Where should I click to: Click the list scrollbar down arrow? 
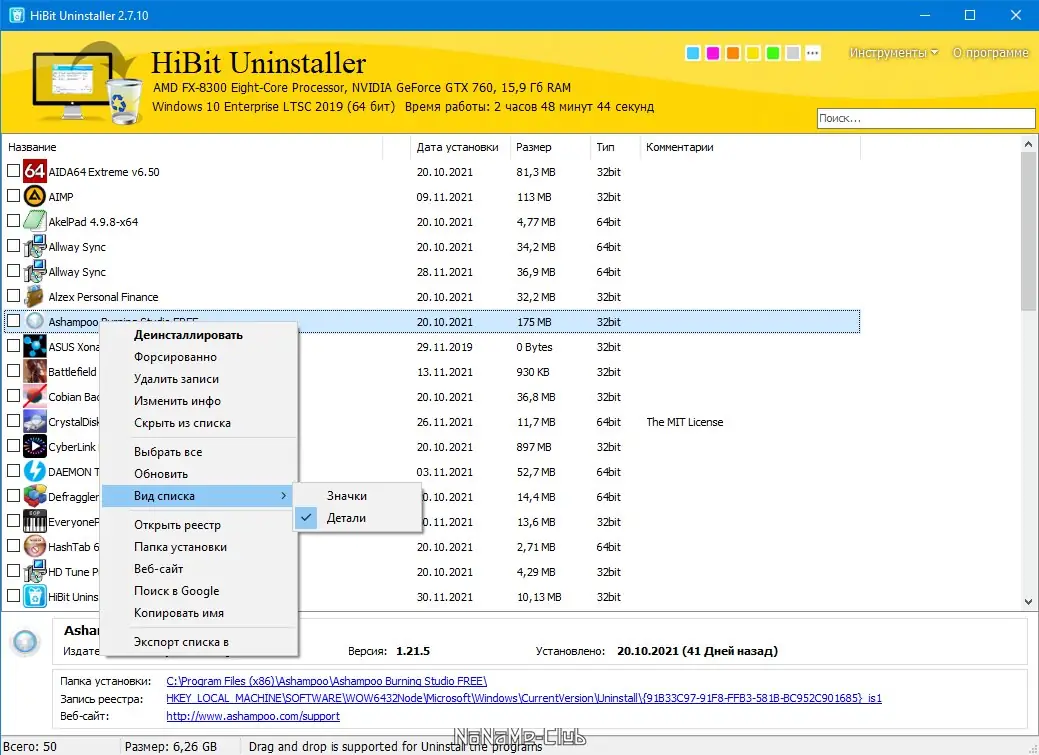[x=1028, y=602]
